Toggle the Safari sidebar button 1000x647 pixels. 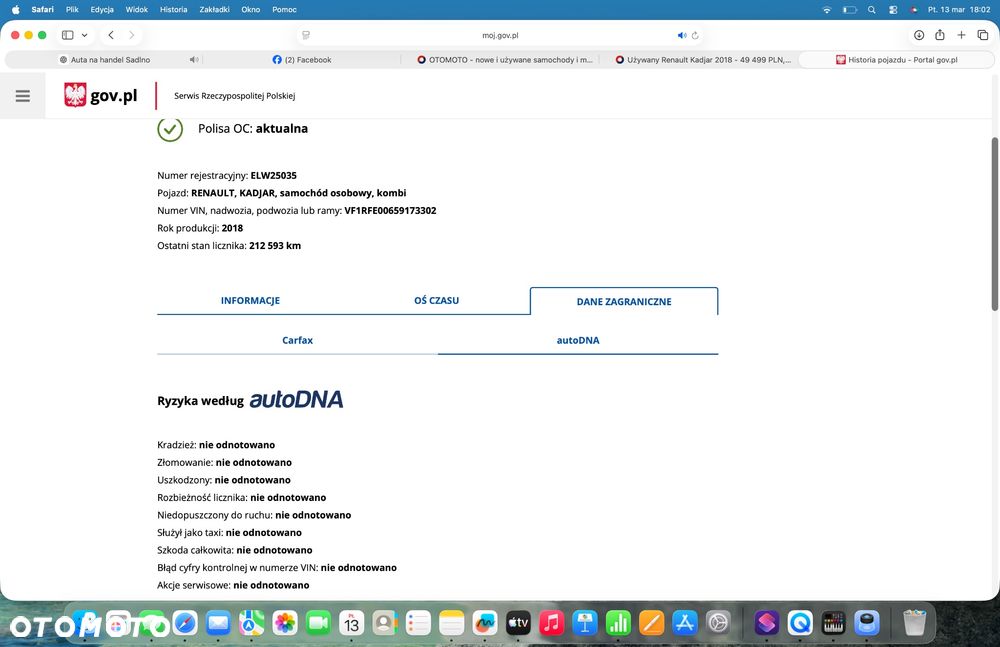pos(68,35)
